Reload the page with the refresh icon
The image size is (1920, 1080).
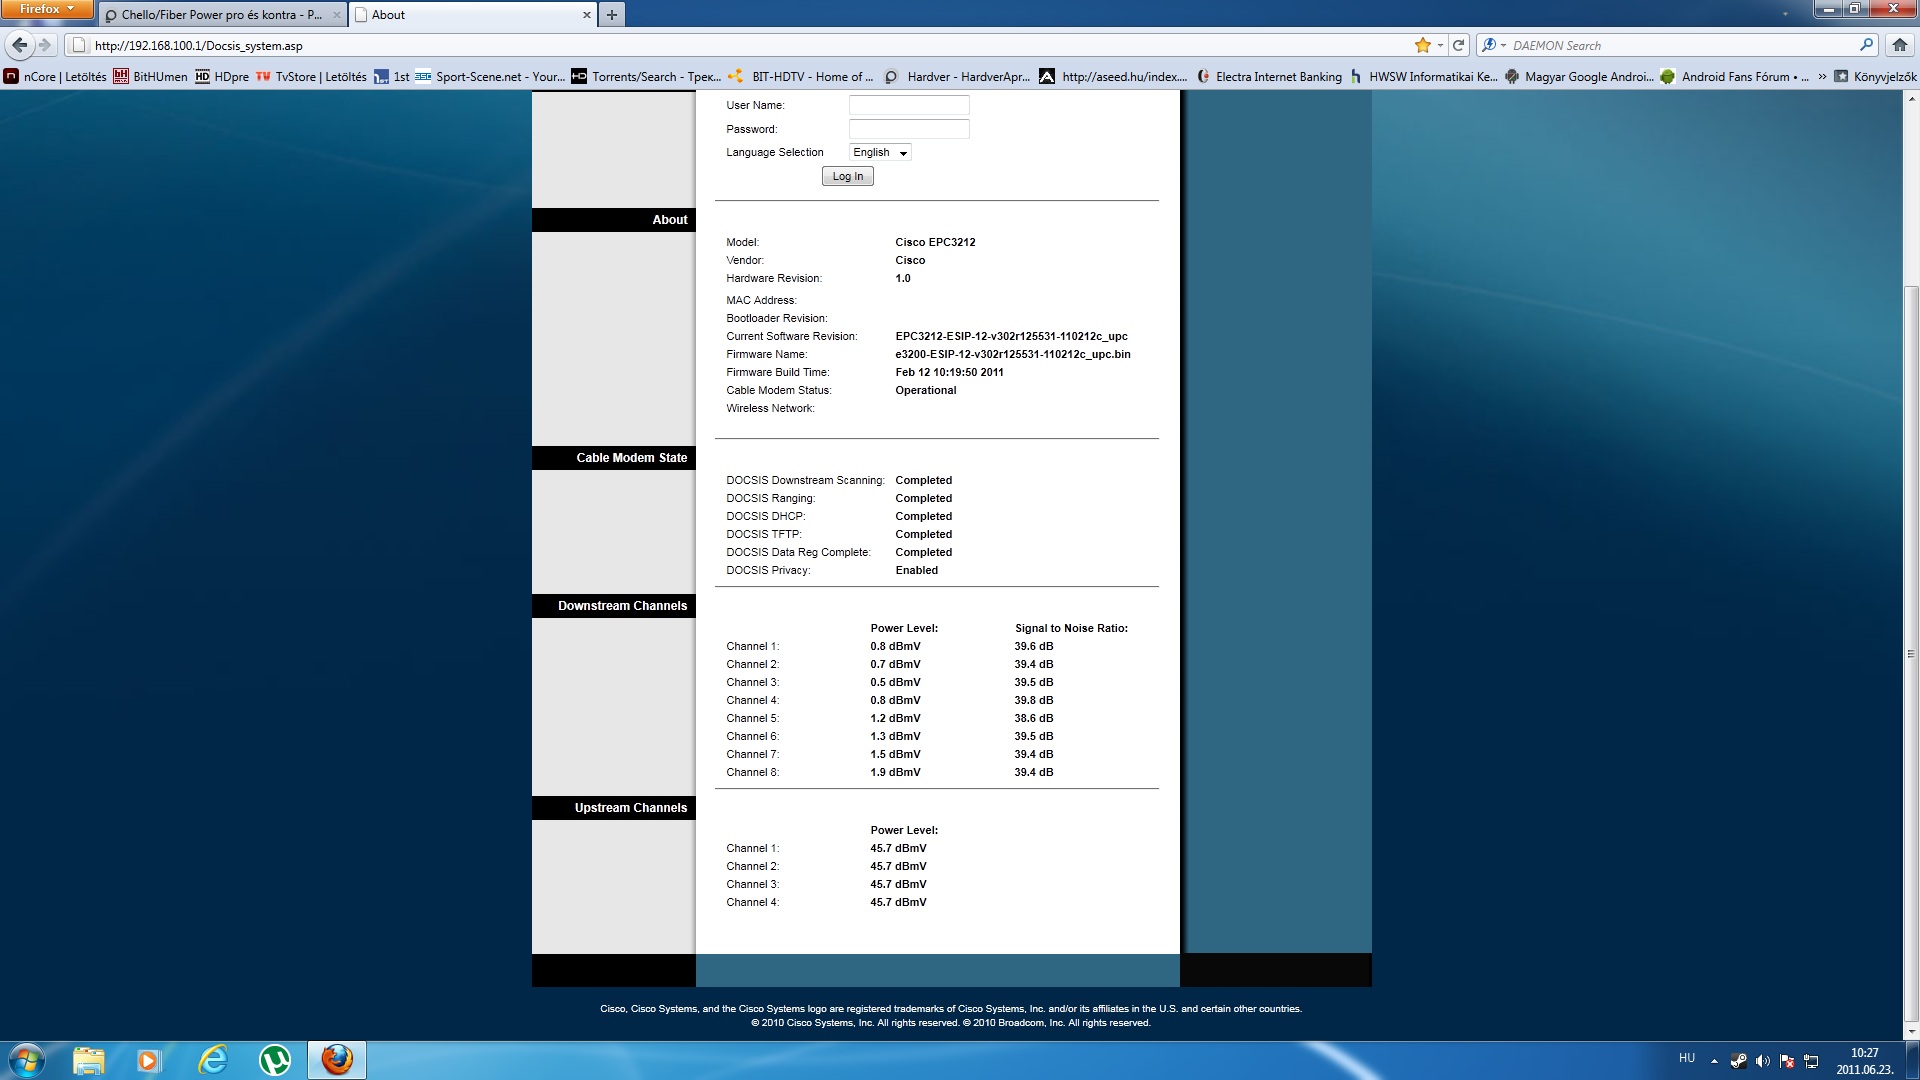[1459, 45]
